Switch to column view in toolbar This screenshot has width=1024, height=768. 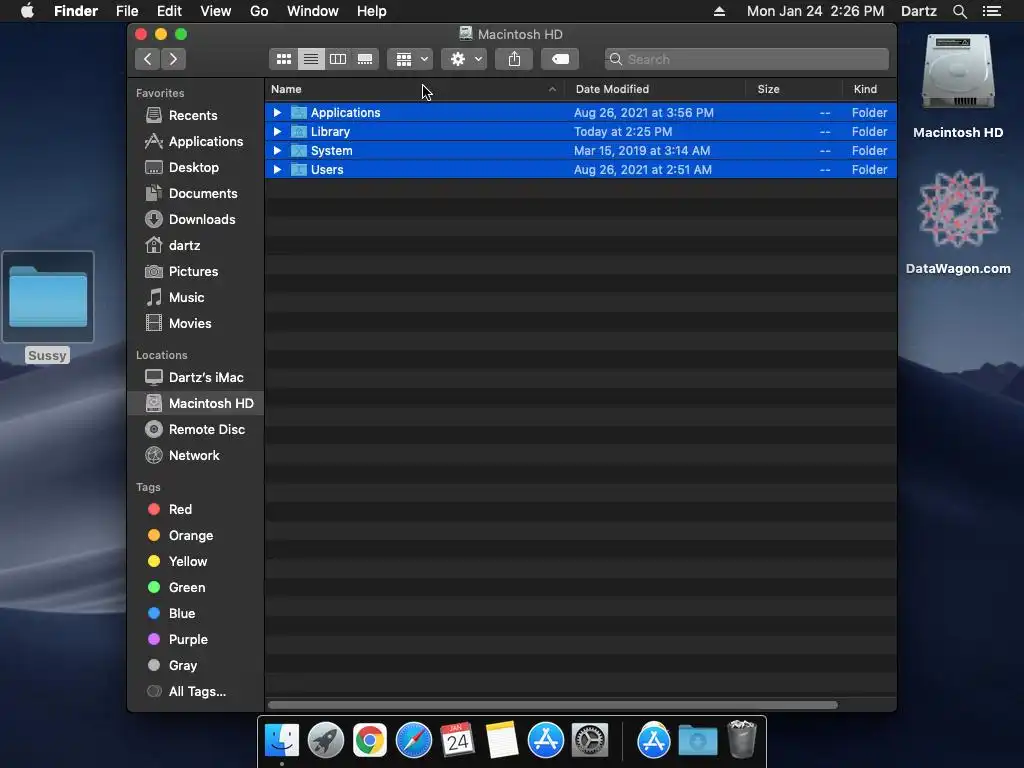(x=338, y=59)
